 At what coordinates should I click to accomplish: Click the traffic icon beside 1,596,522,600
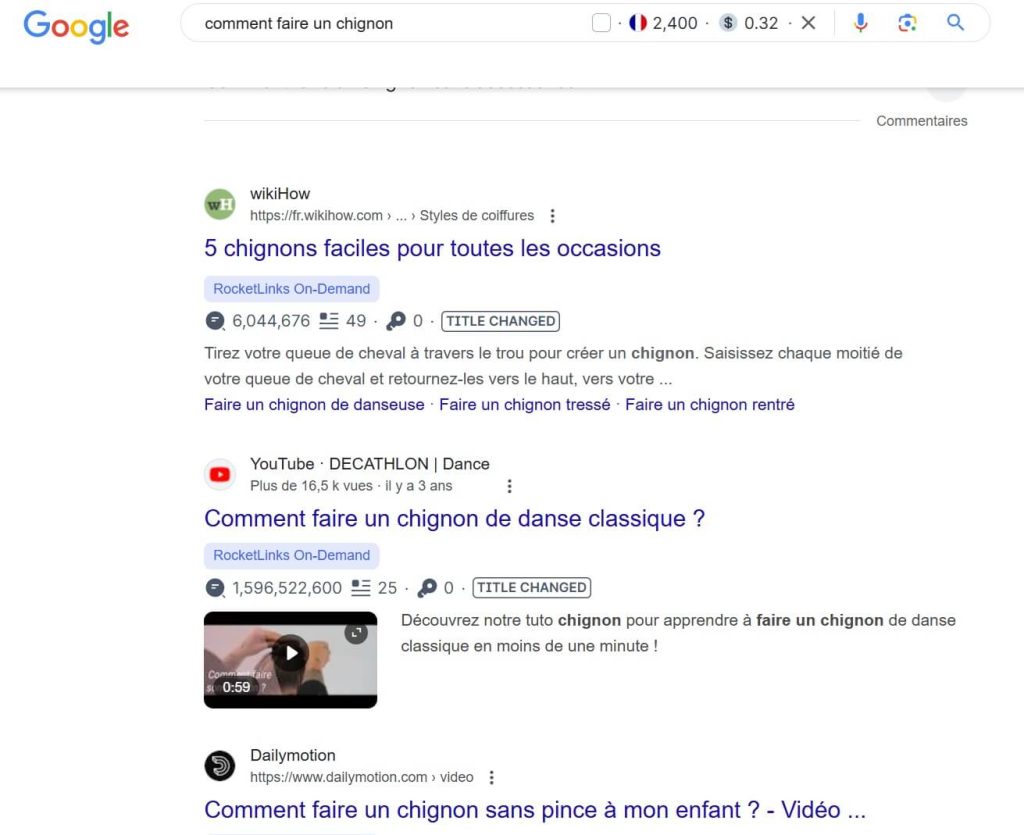click(215, 588)
